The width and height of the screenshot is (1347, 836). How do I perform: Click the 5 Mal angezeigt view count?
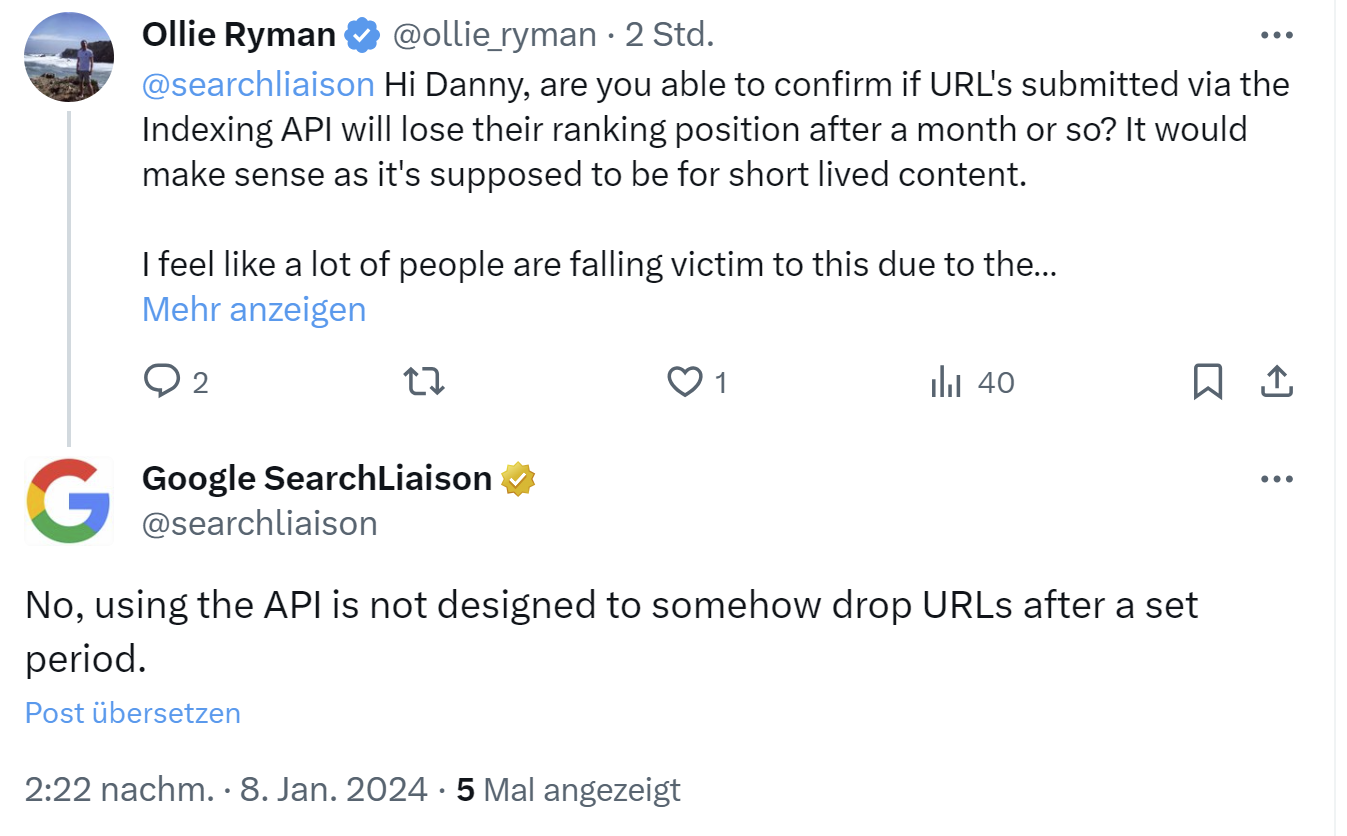[x=568, y=789]
